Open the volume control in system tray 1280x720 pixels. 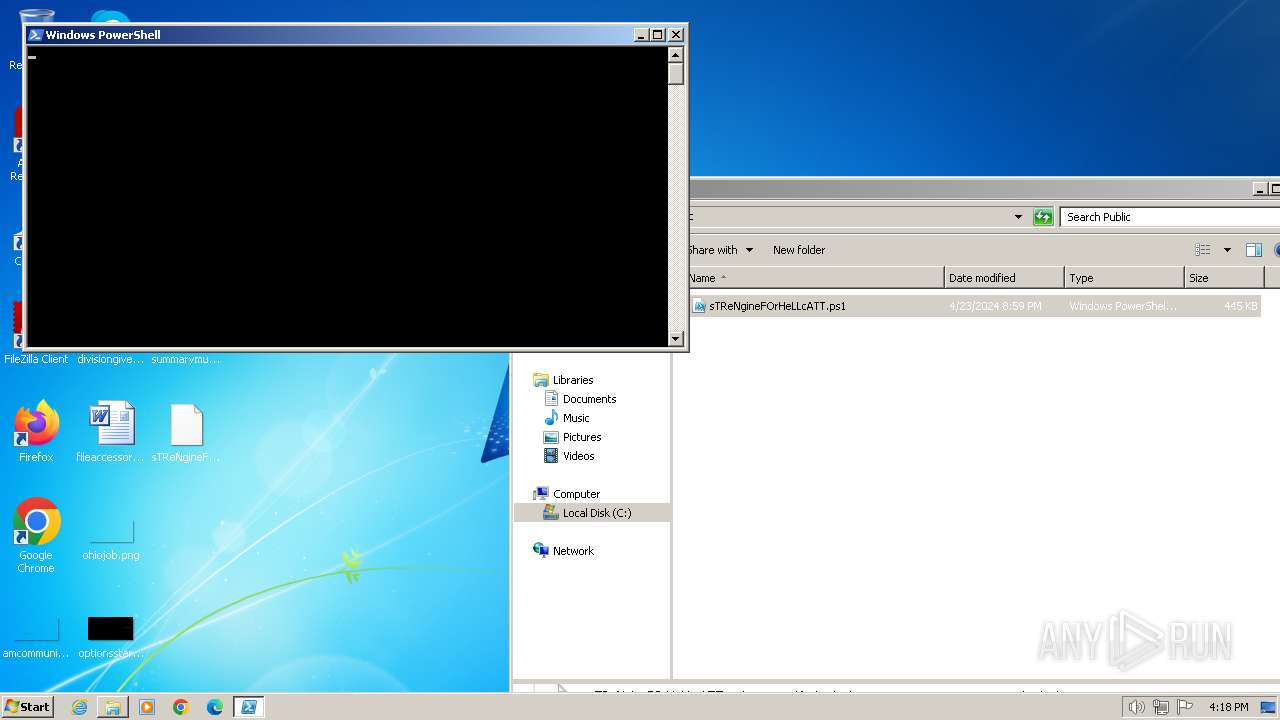pyautogui.click(x=1136, y=707)
